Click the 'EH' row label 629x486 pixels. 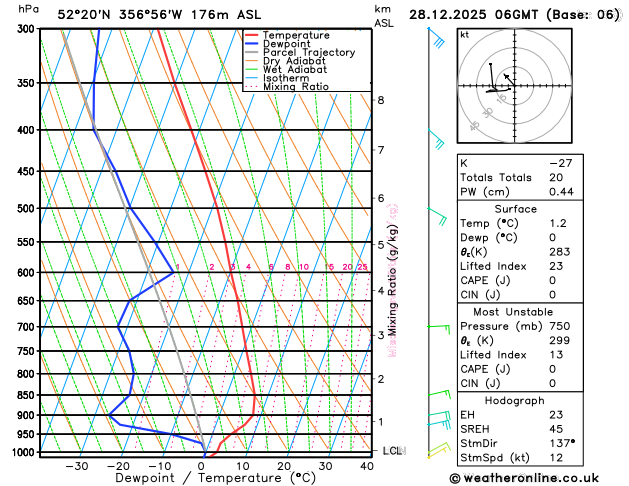tap(467, 415)
